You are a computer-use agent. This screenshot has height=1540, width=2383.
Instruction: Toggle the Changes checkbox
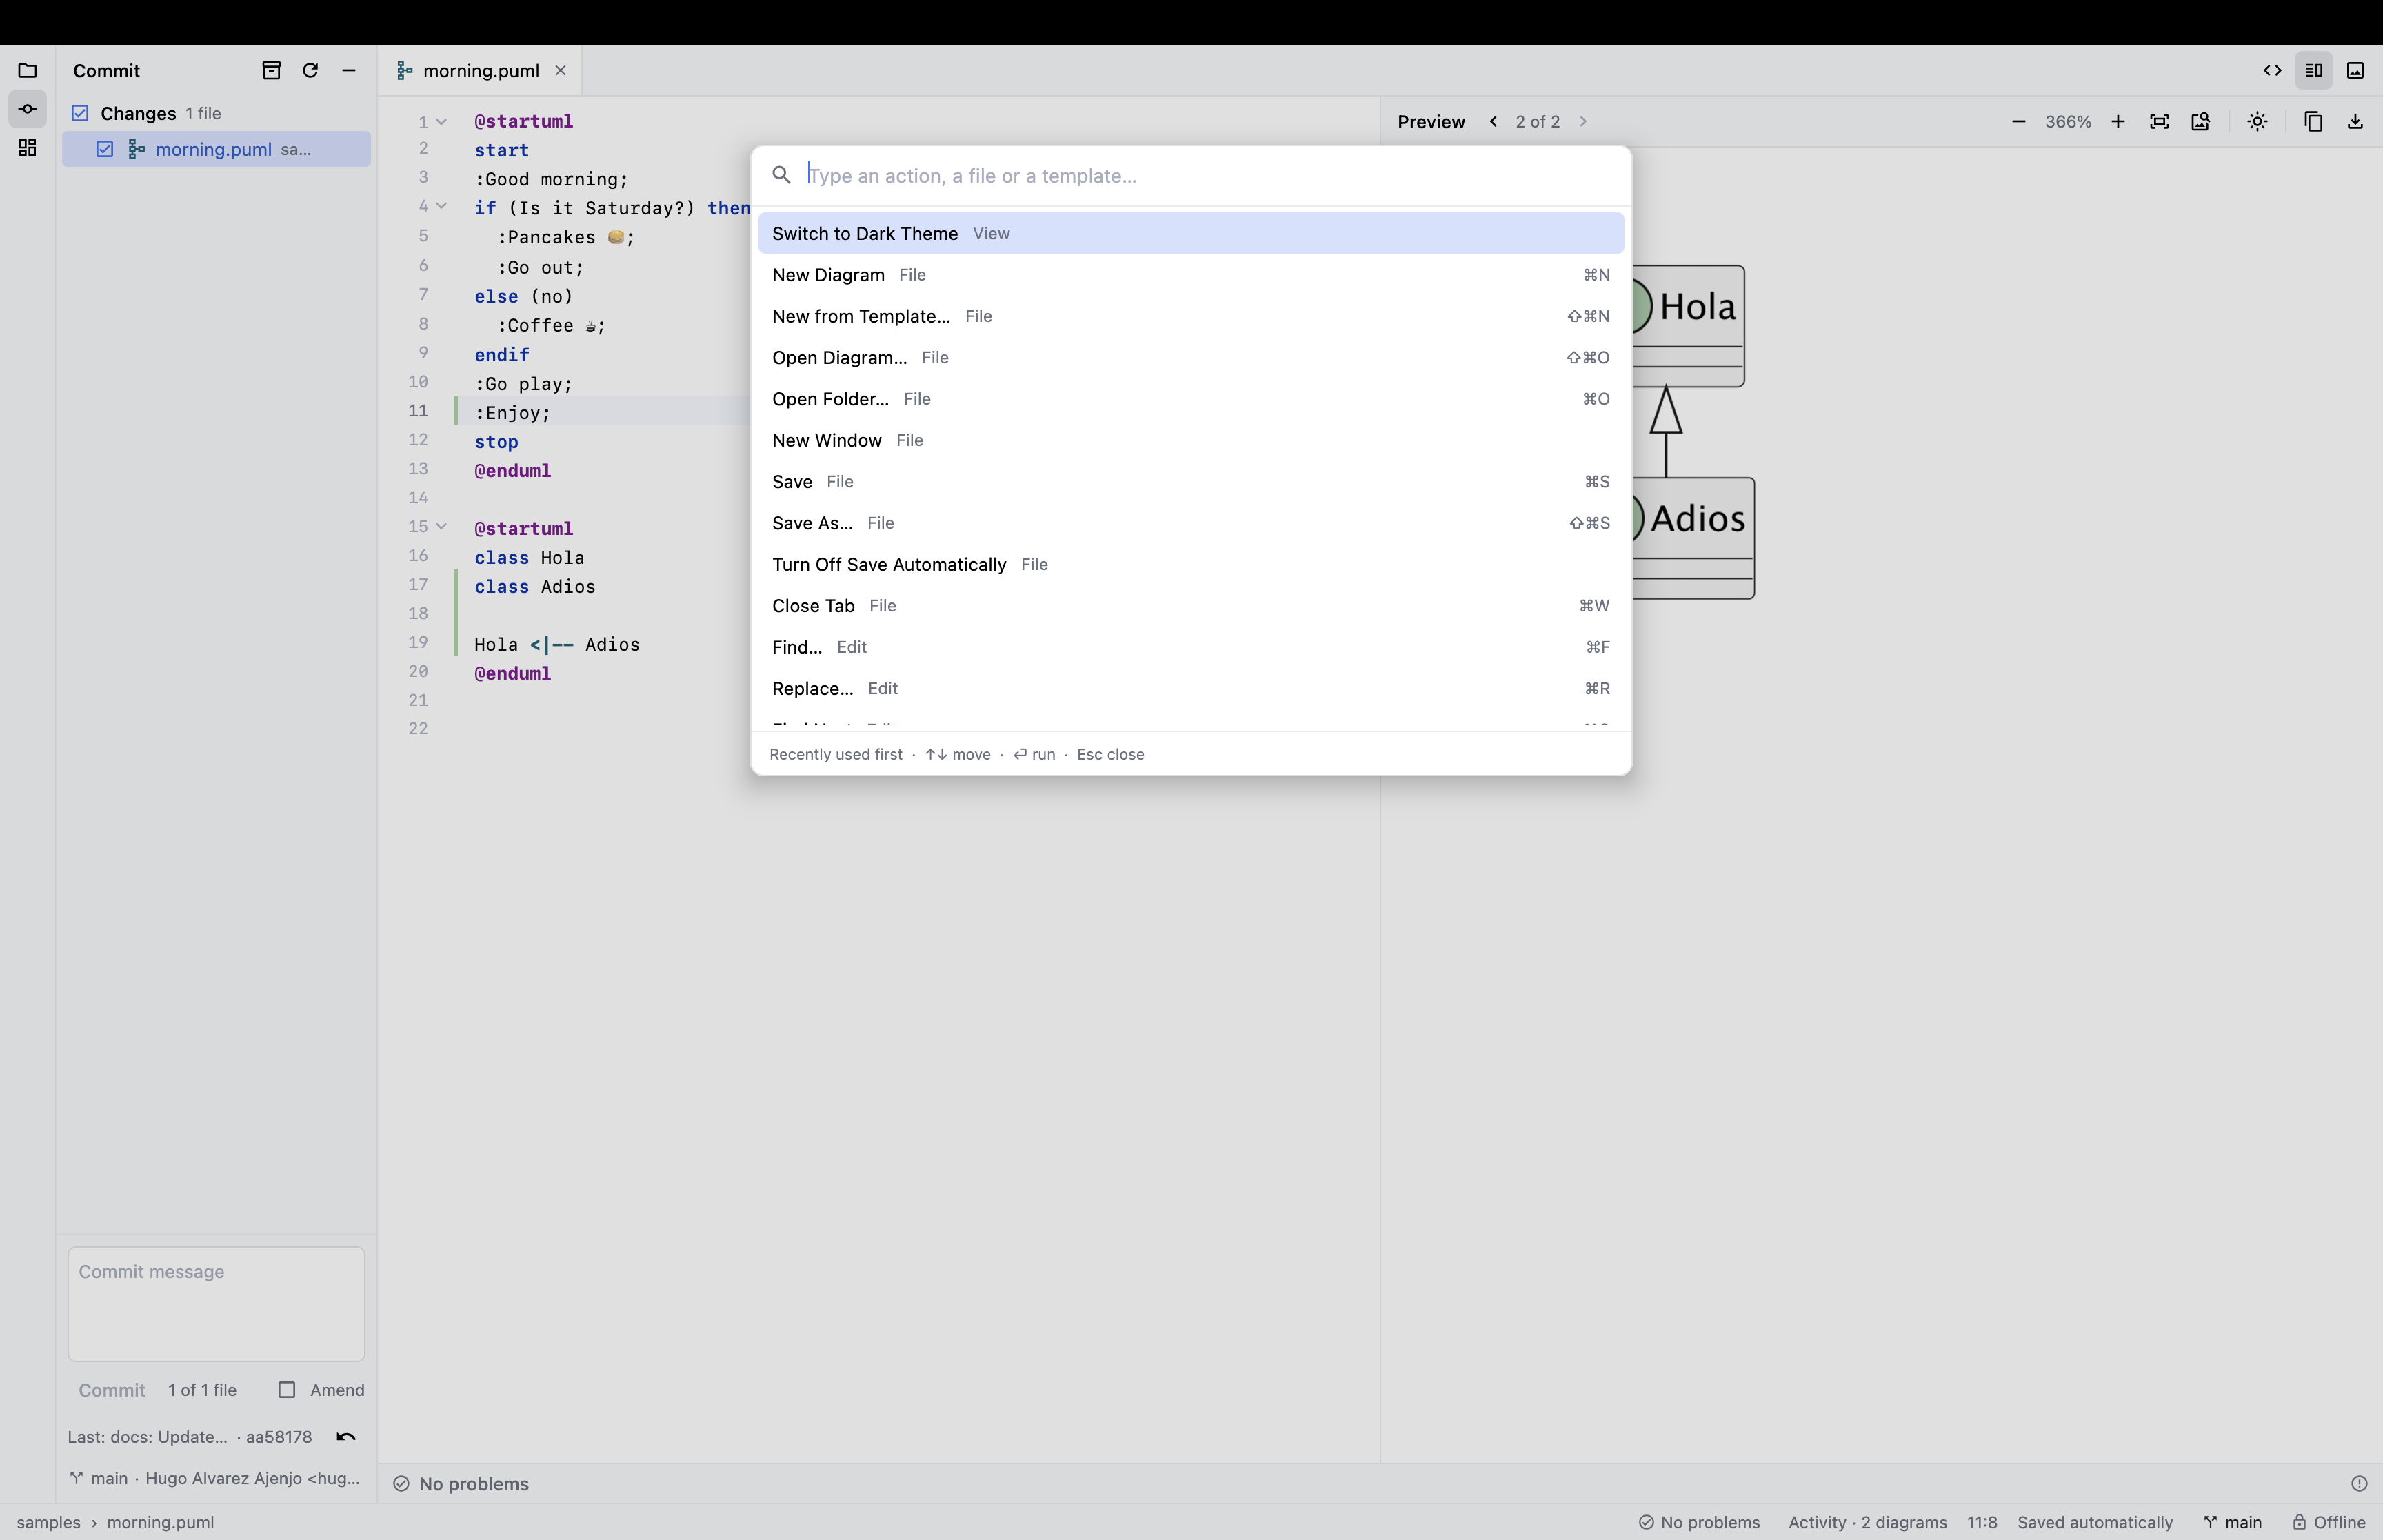click(x=80, y=113)
